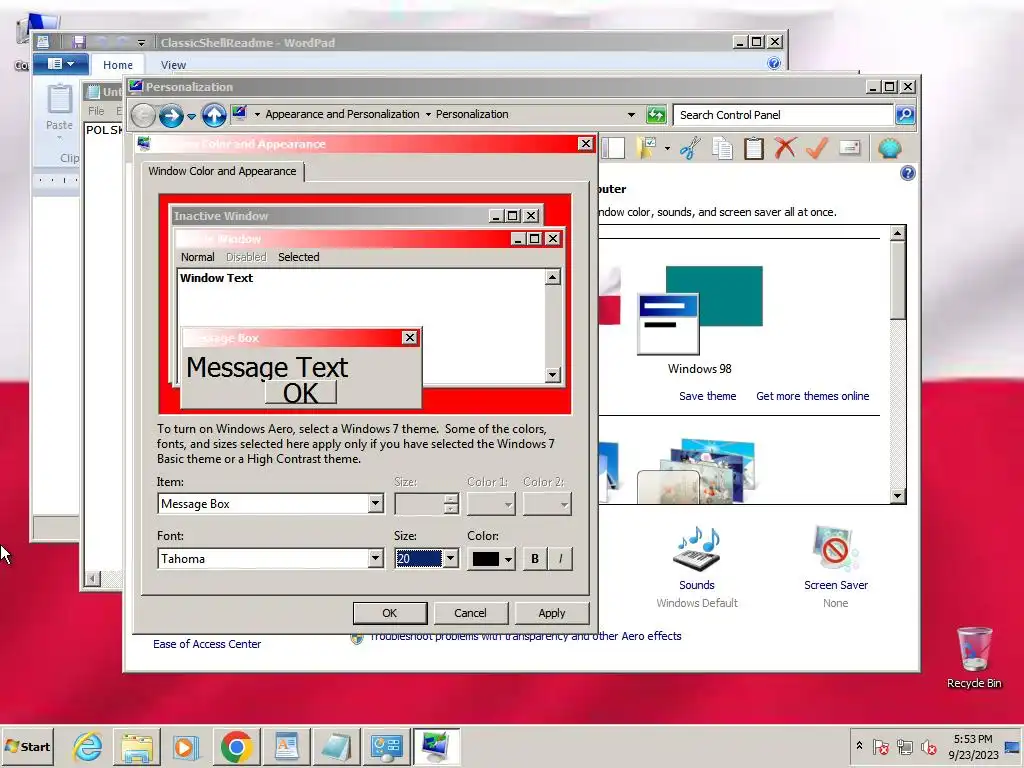Click inside the Search Control Panel field
The height and width of the screenshot is (768, 1024).
(782, 115)
